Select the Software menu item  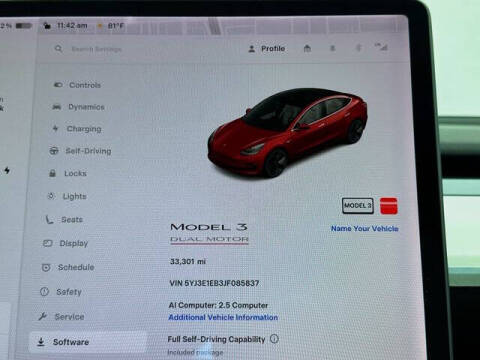coord(87,342)
